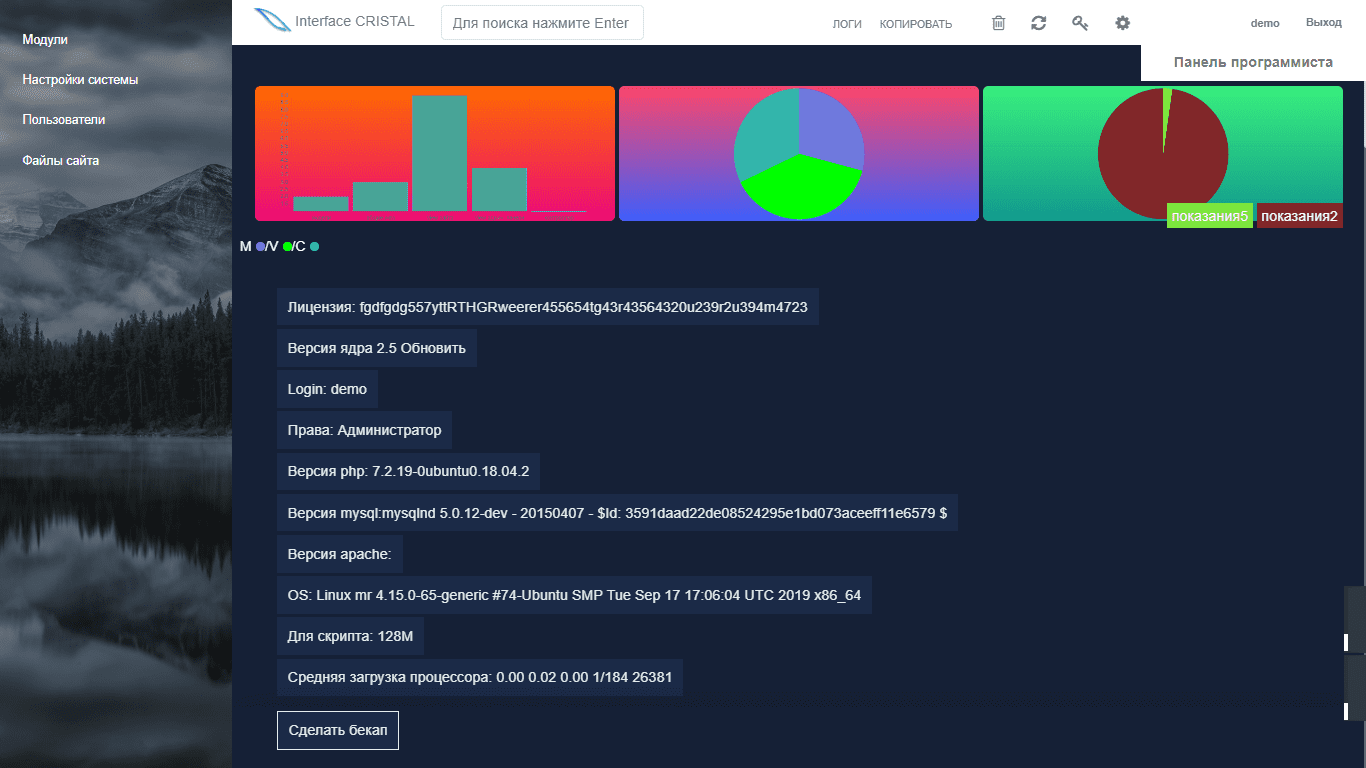Image resolution: width=1366 pixels, height=768 pixels.
Task: Open settings via the gear icon
Action: (x=1122, y=23)
